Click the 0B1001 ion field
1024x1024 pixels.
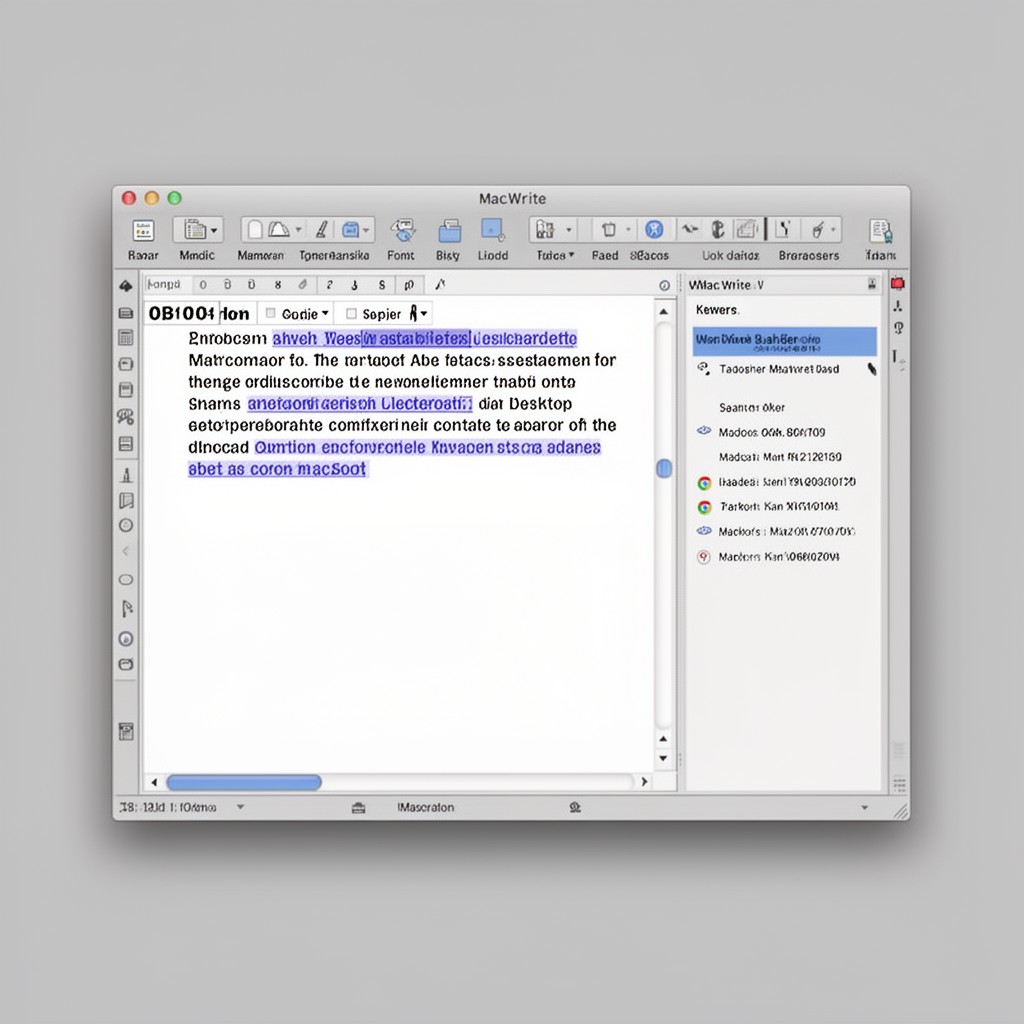[199, 313]
